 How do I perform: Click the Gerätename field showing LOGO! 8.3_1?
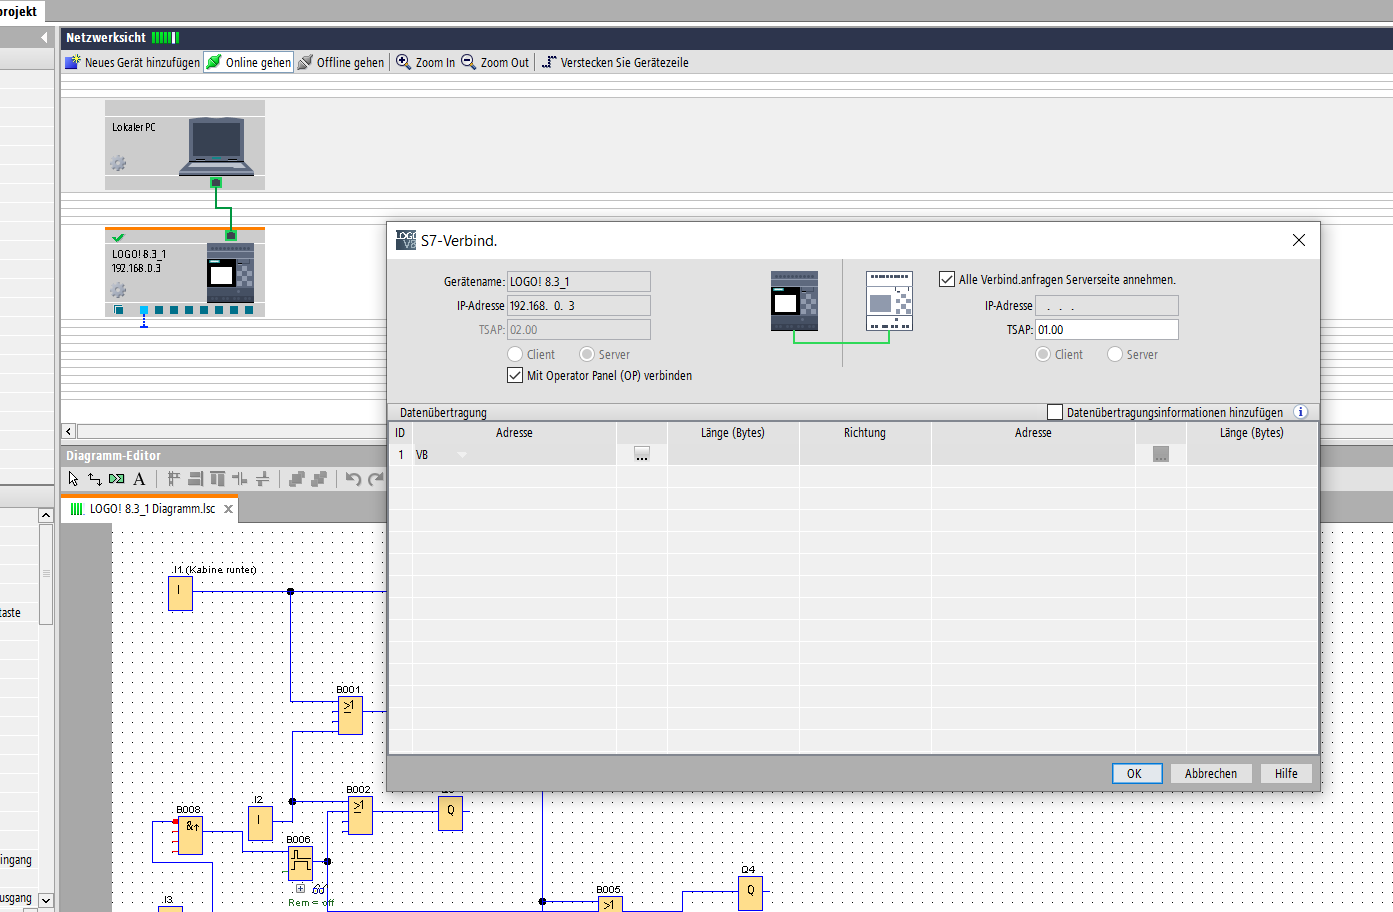(x=579, y=282)
